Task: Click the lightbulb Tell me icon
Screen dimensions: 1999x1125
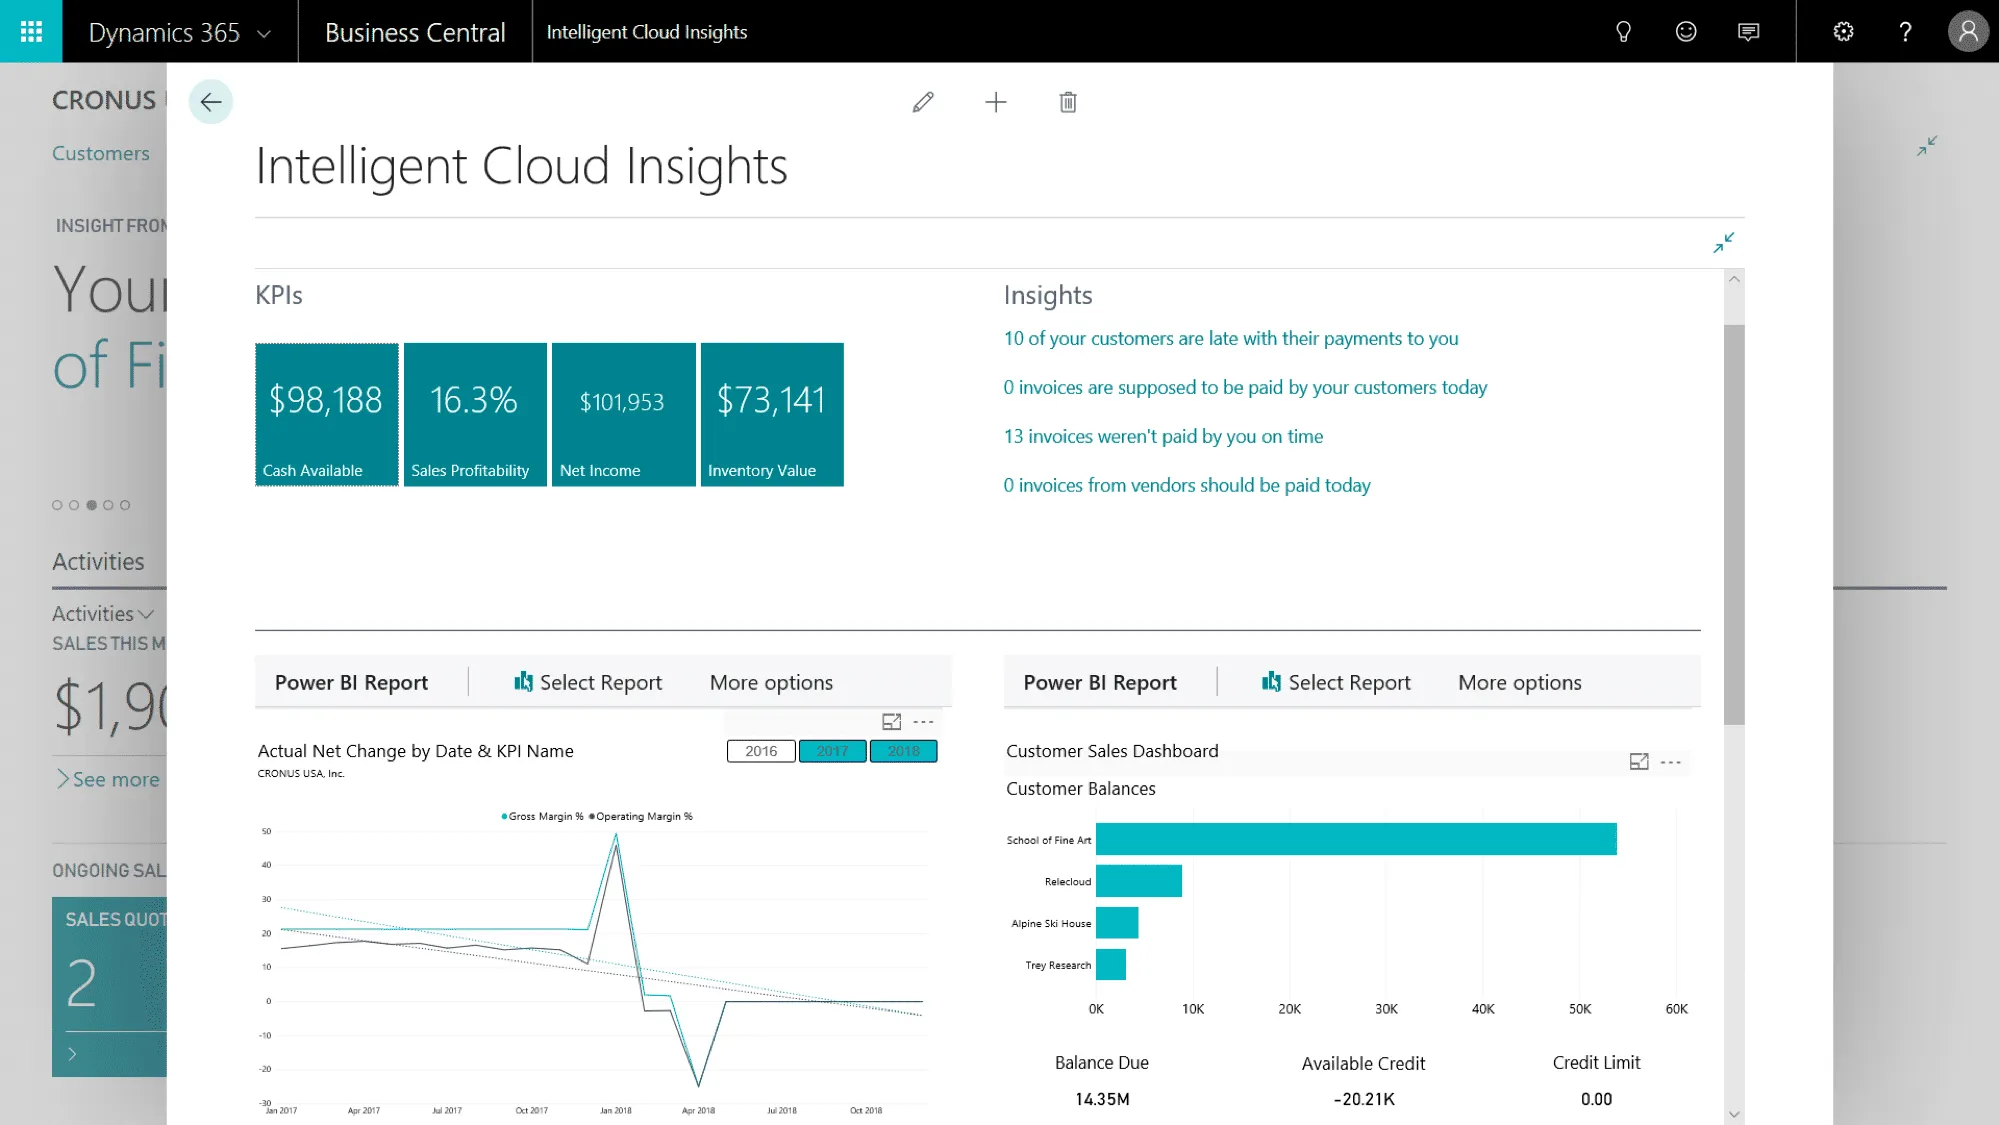Action: pos(1623,31)
